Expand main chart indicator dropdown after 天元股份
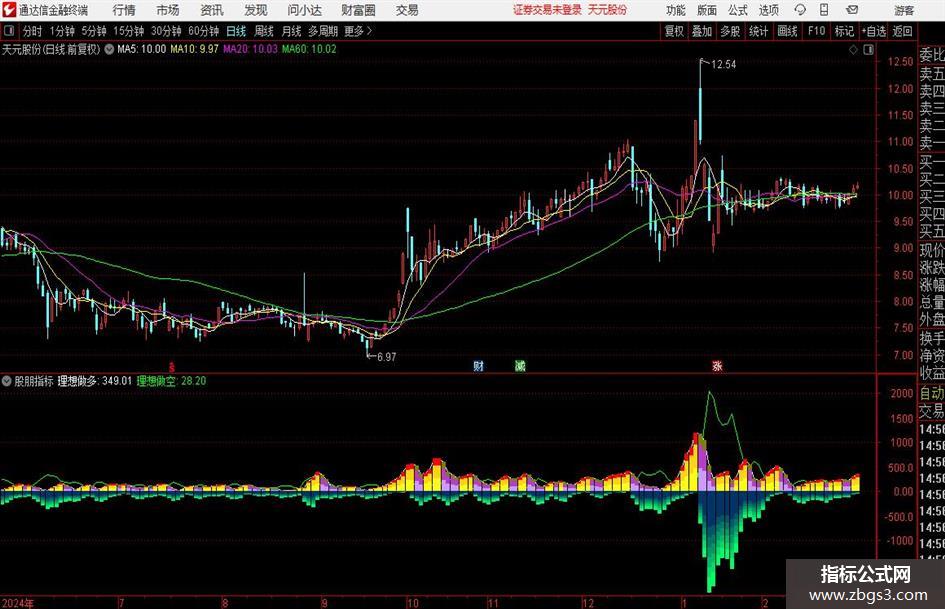The height and width of the screenshot is (609, 945). [x=109, y=49]
